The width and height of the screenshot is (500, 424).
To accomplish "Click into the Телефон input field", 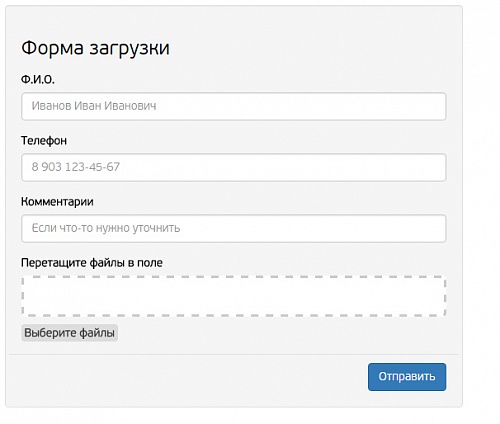I will click(x=234, y=167).
